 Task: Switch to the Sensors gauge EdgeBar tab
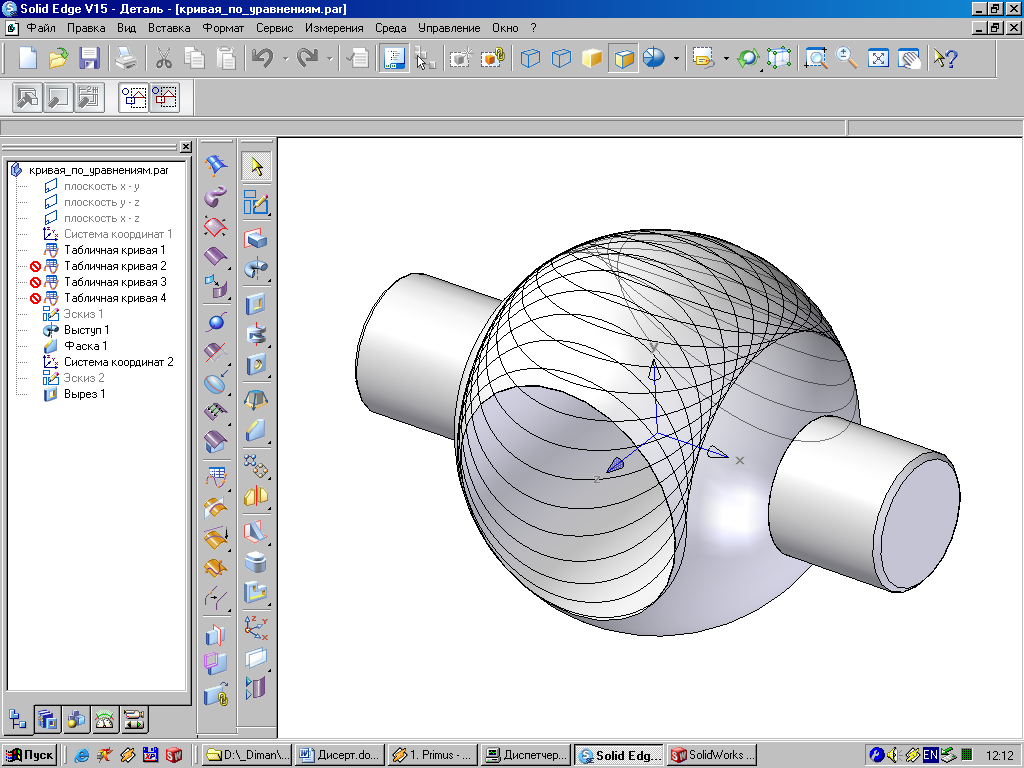coord(104,720)
